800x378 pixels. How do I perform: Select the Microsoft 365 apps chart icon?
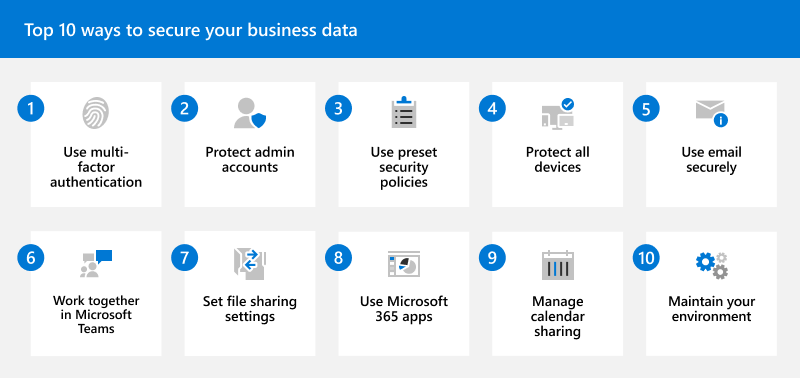(x=404, y=264)
